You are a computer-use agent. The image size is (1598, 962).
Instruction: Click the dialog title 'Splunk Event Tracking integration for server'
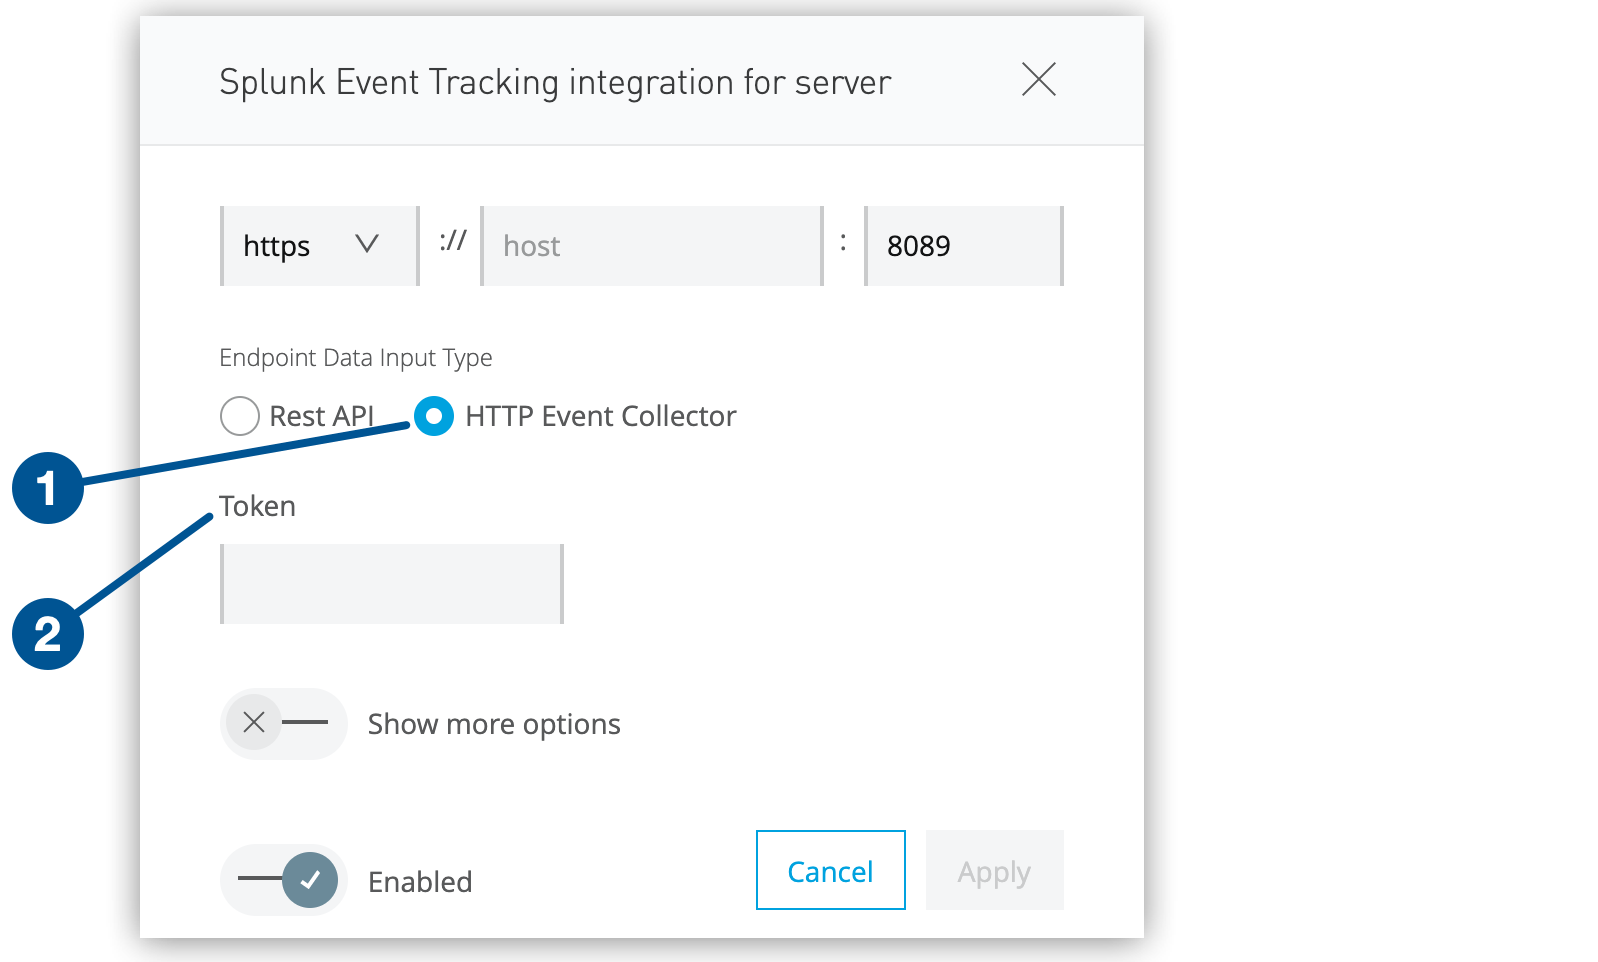pos(555,82)
